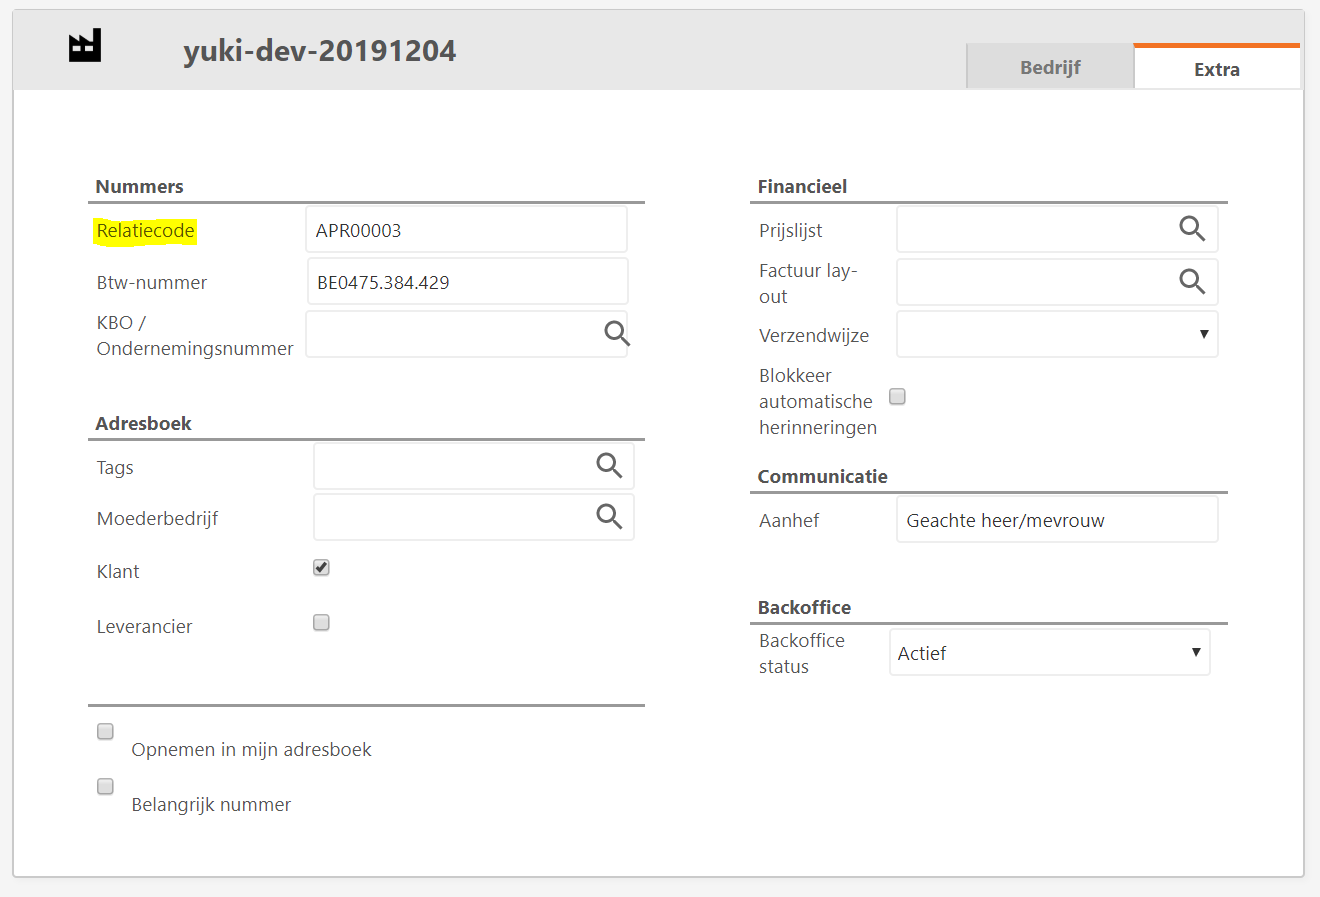Click the Aanhef salutation field

tap(1056, 520)
